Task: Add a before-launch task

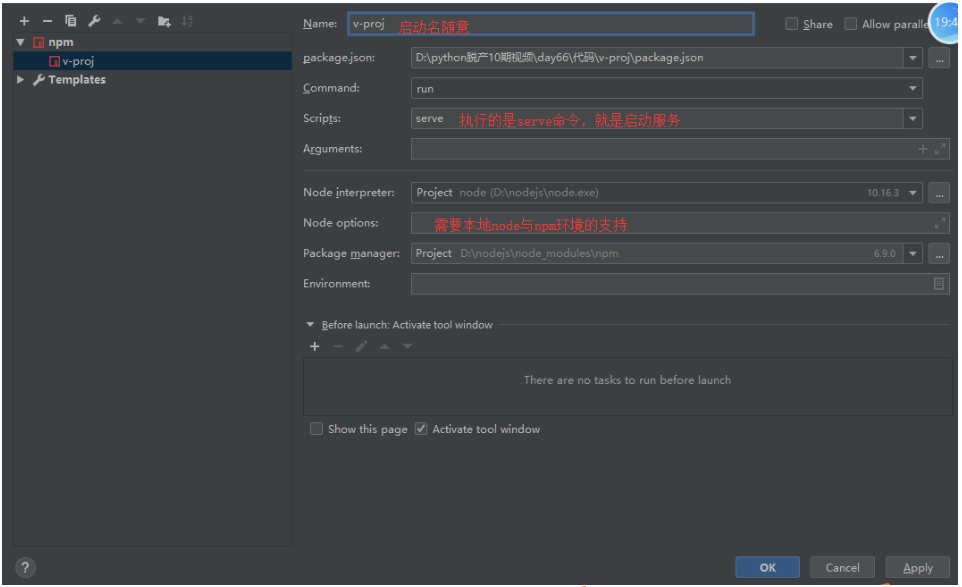Action: [x=315, y=347]
